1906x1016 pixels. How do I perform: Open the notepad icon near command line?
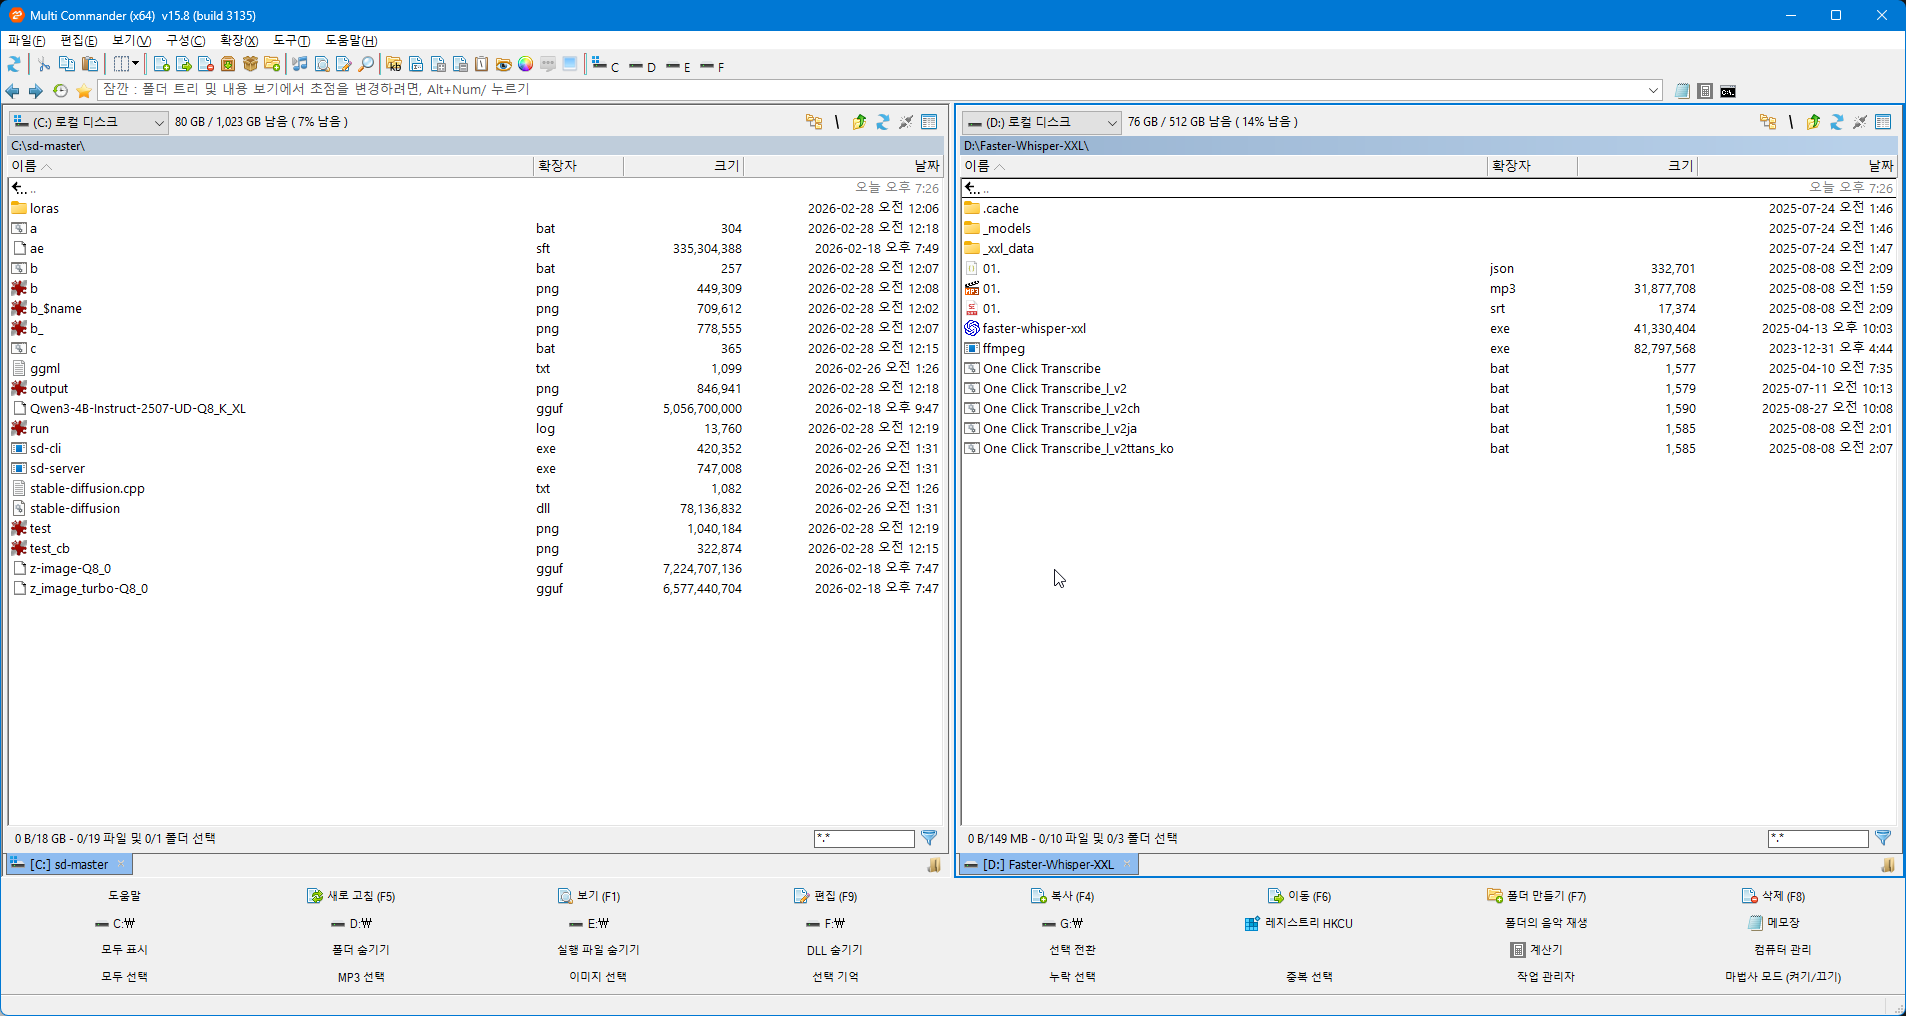[x=1682, y=91]
